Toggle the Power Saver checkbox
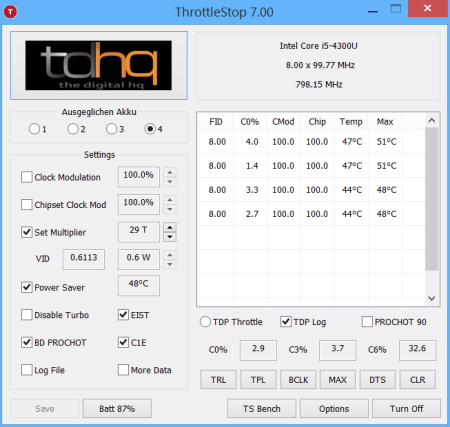This screenshot has width=450, height=427. [27, 287]
